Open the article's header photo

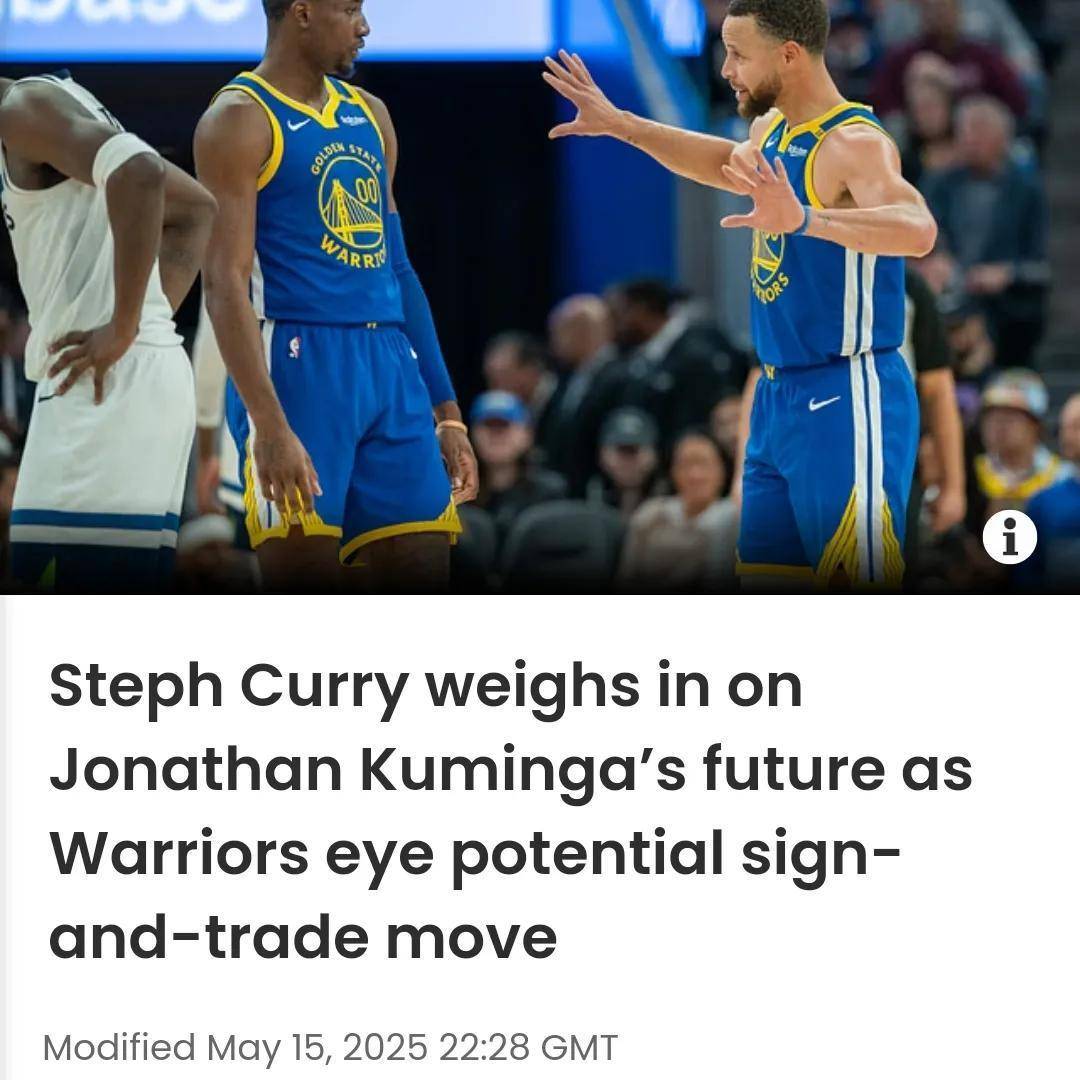[540, 296]
